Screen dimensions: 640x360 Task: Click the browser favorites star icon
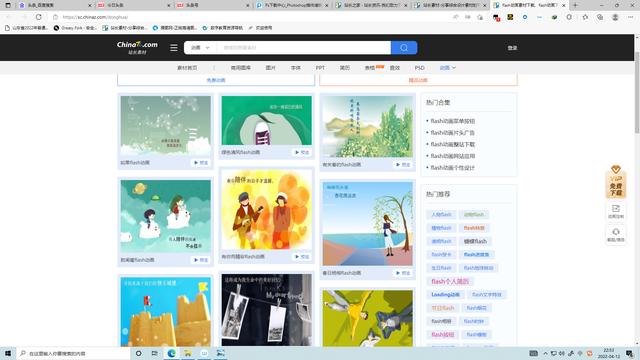[585, 17]
